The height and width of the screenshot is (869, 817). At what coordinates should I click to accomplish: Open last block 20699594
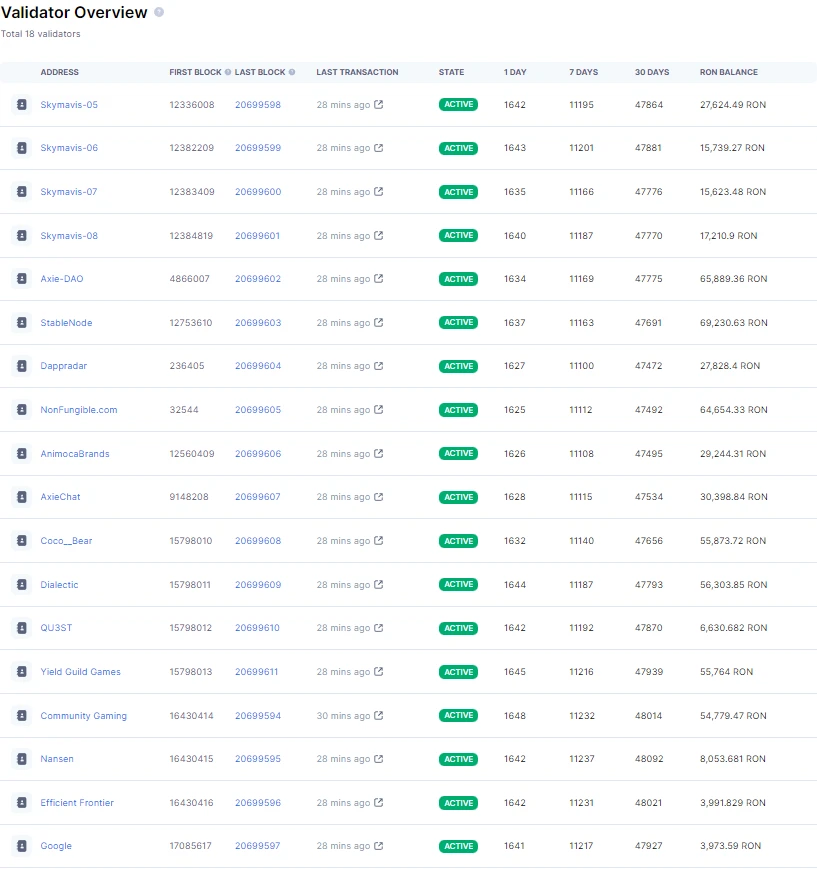(x=258, y=715)
